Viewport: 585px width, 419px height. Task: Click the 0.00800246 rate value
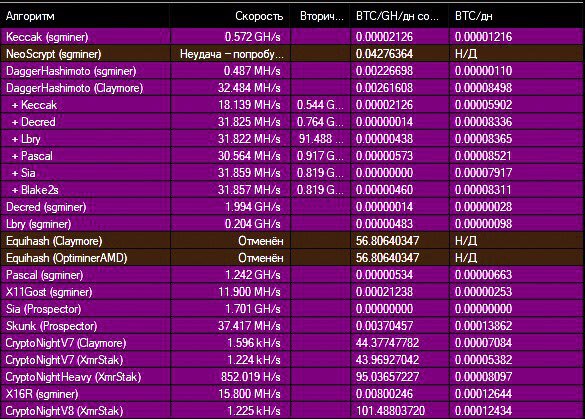[x=384, y=394]
